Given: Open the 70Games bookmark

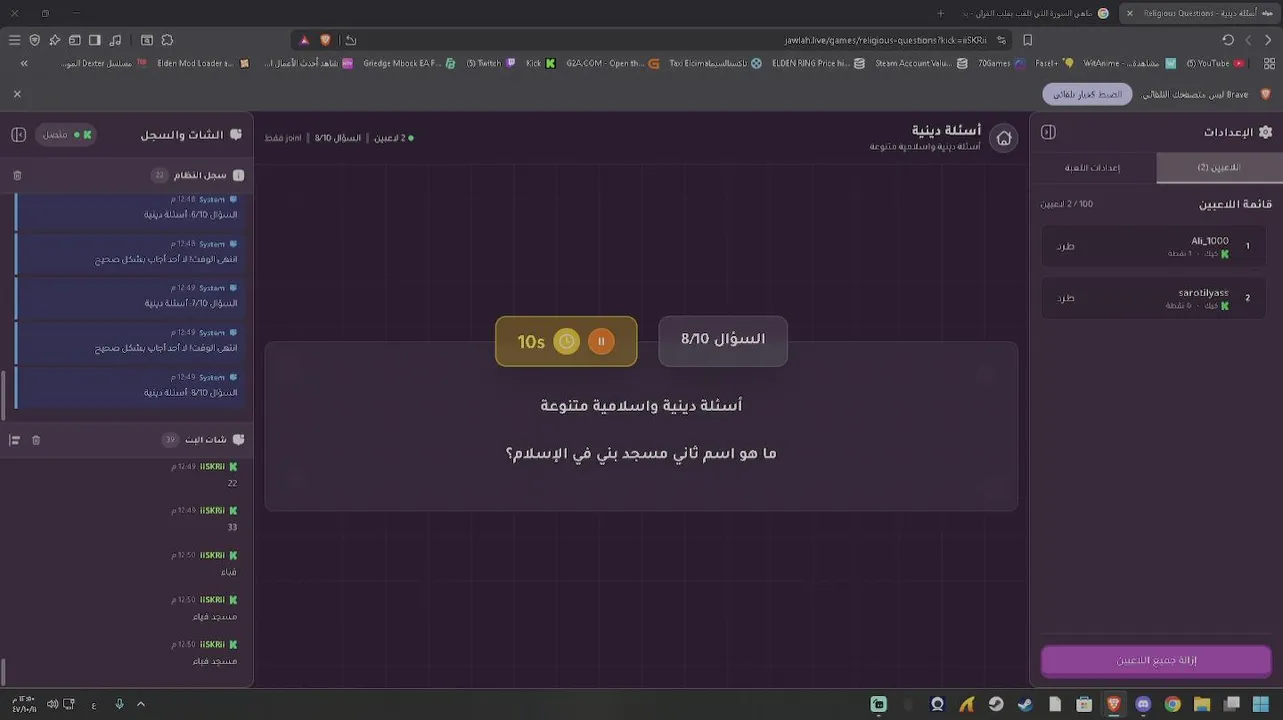Looking at the screenshot, I should 1001,63.
